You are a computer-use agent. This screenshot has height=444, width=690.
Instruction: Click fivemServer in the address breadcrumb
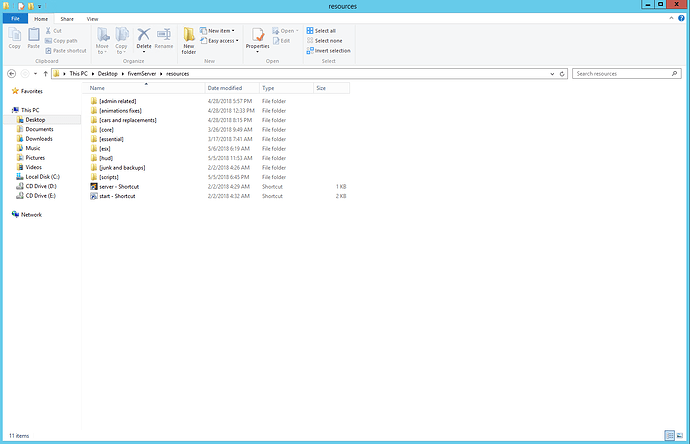point(142,73)
